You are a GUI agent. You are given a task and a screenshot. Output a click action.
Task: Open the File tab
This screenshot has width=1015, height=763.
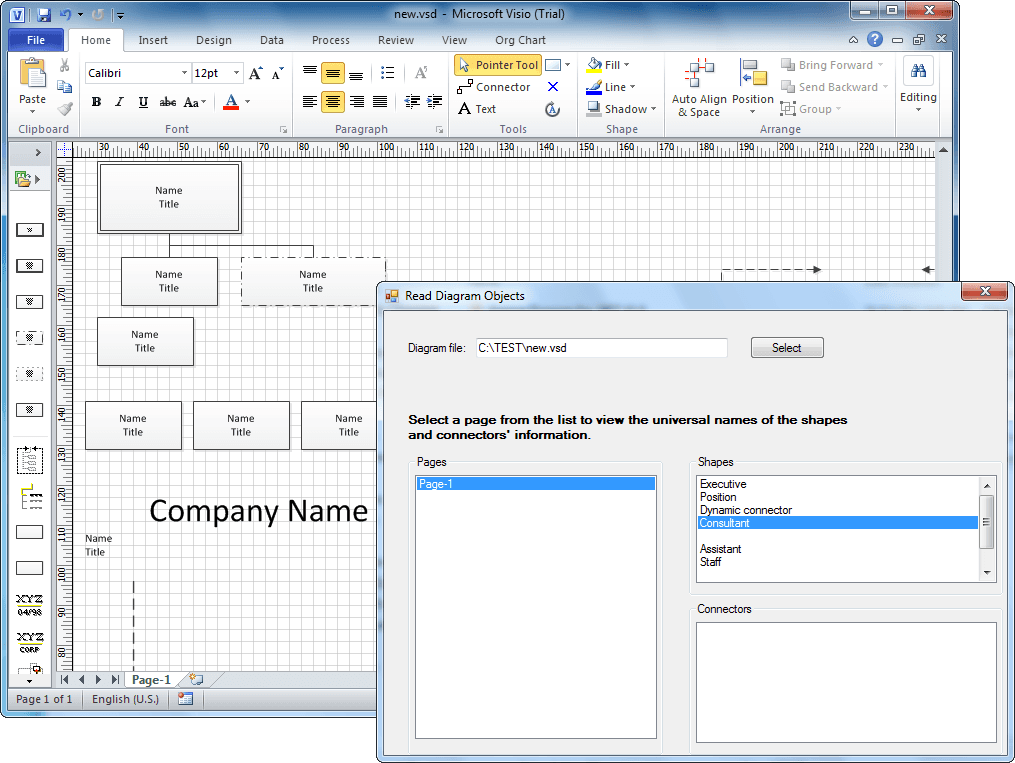point(36,40)
